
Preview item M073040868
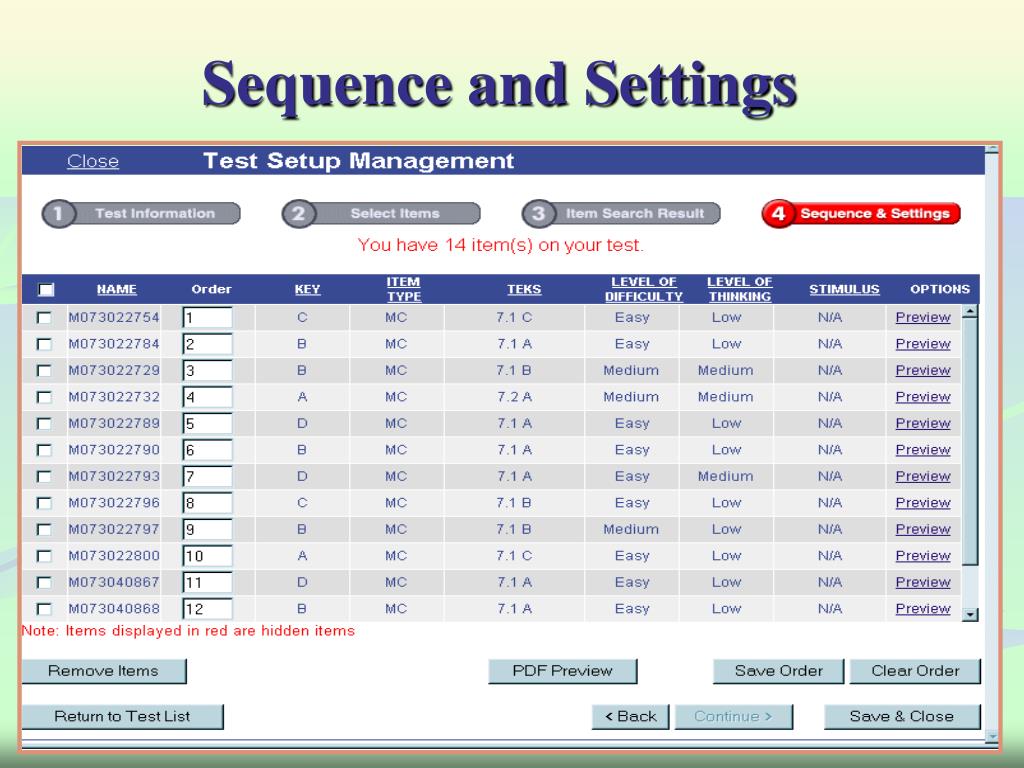point(923,608)
